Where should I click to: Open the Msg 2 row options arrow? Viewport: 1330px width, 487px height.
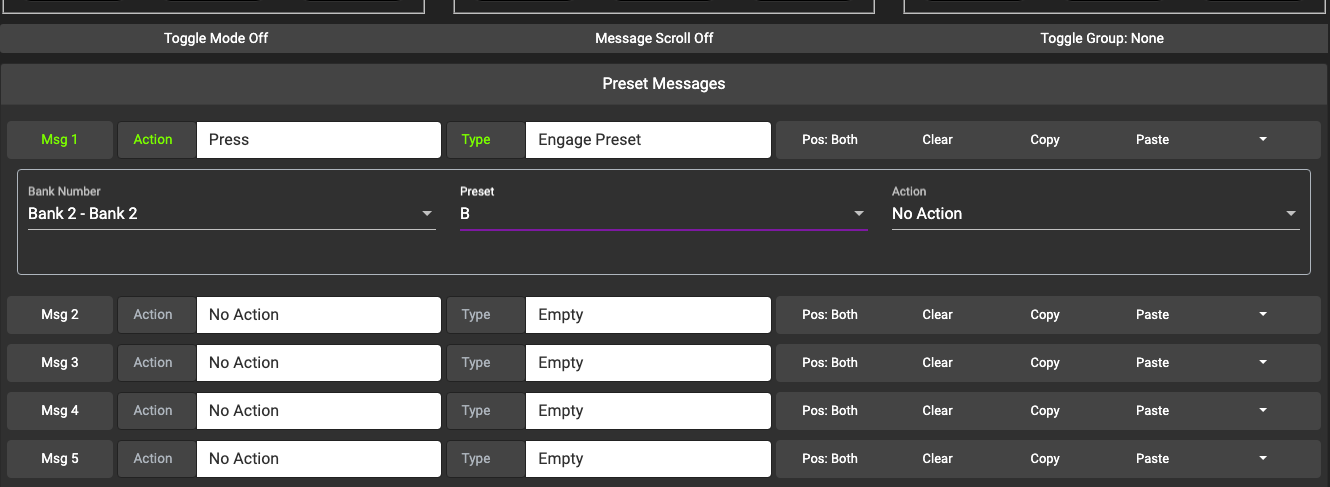pos(1263,315)
